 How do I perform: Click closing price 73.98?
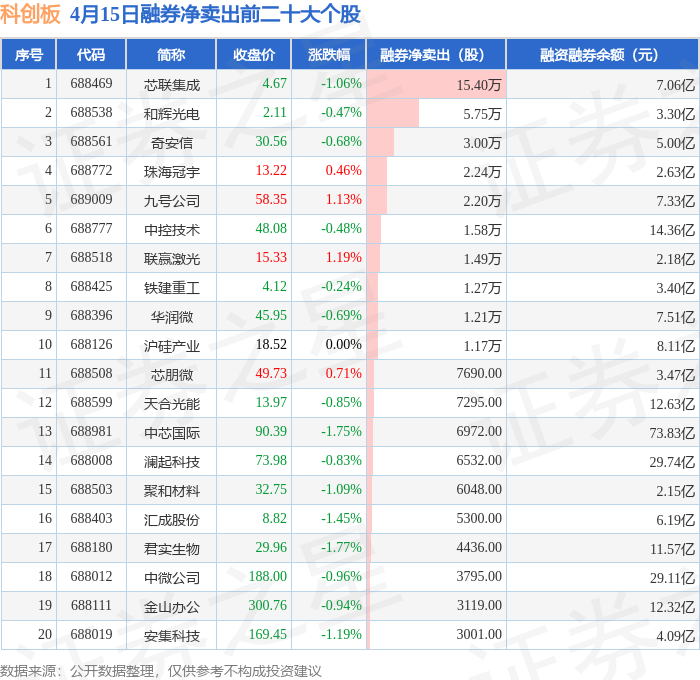point(271,460)
